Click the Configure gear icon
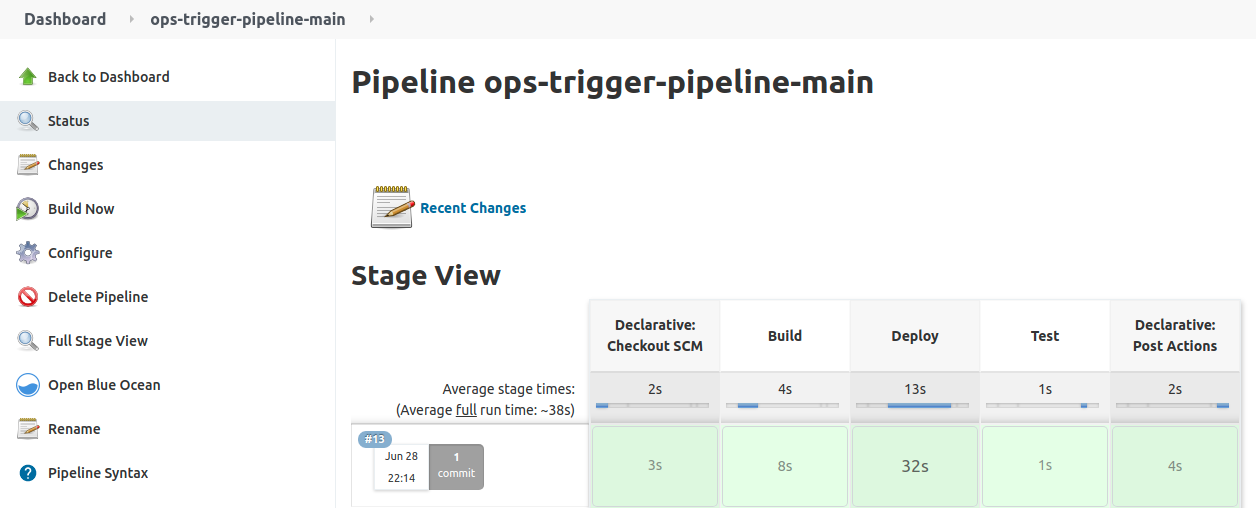This screenshot has height=508, width=1256. click(x=28, y=253)
